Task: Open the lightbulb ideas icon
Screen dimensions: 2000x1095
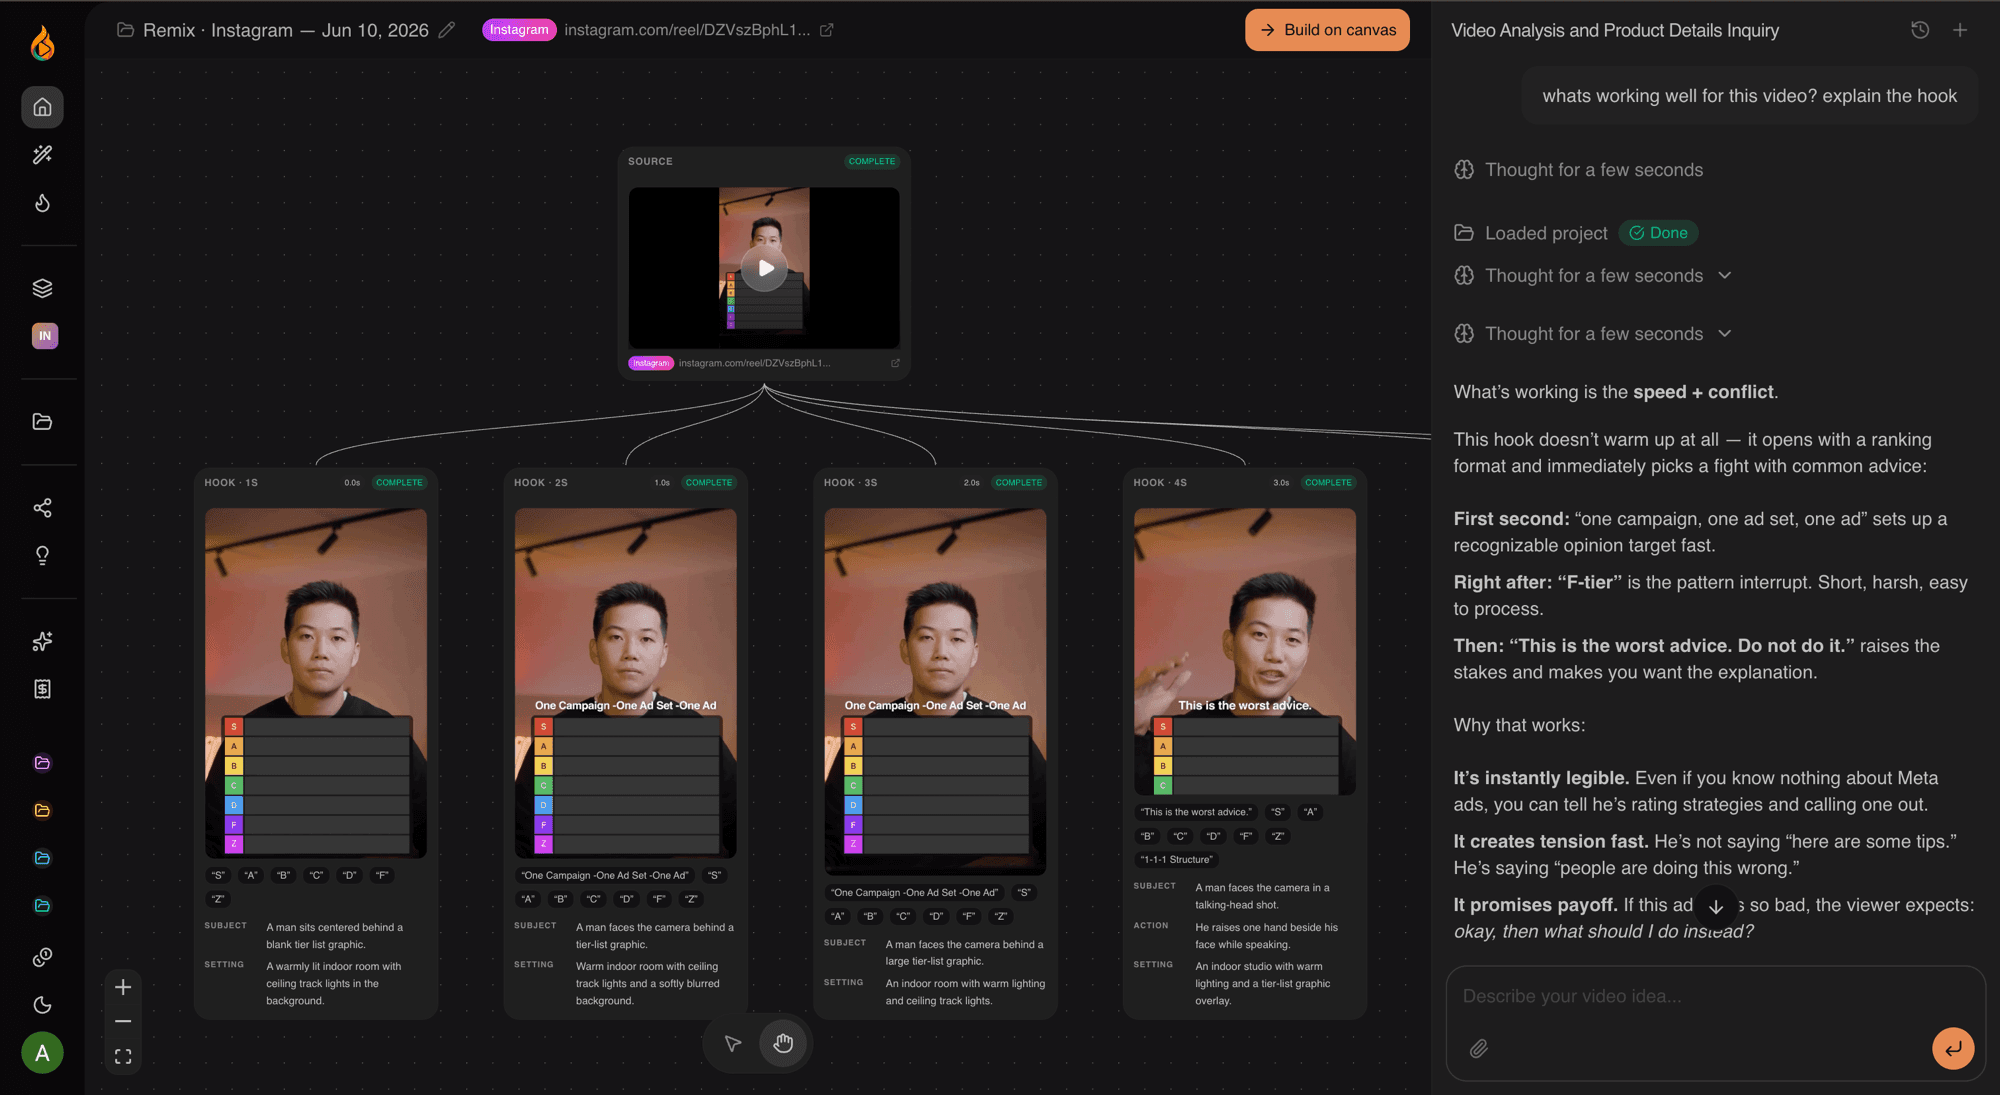Action: (x=42, y=555)
